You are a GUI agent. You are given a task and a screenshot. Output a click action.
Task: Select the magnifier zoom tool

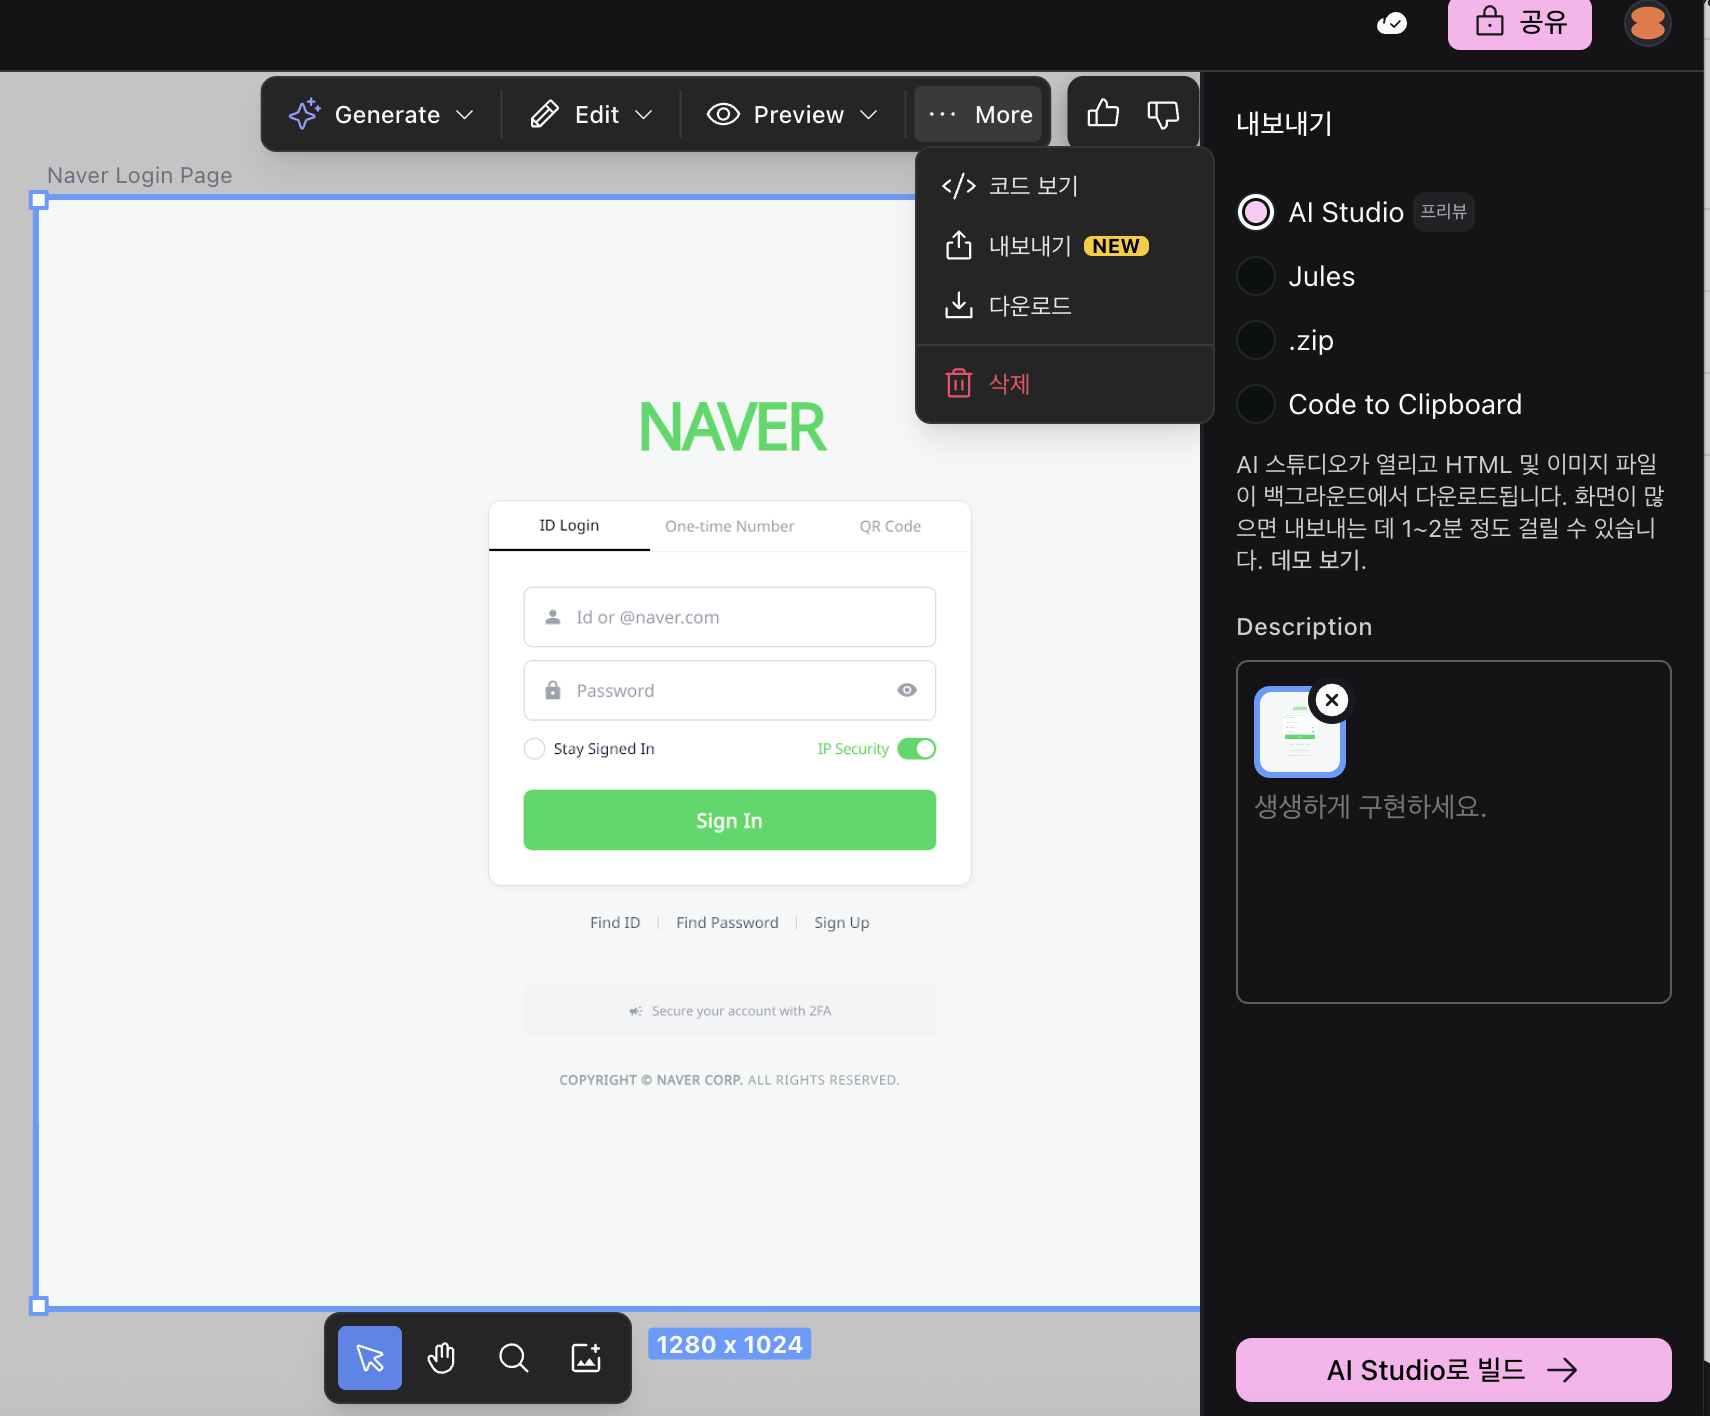coord(513,1357)
